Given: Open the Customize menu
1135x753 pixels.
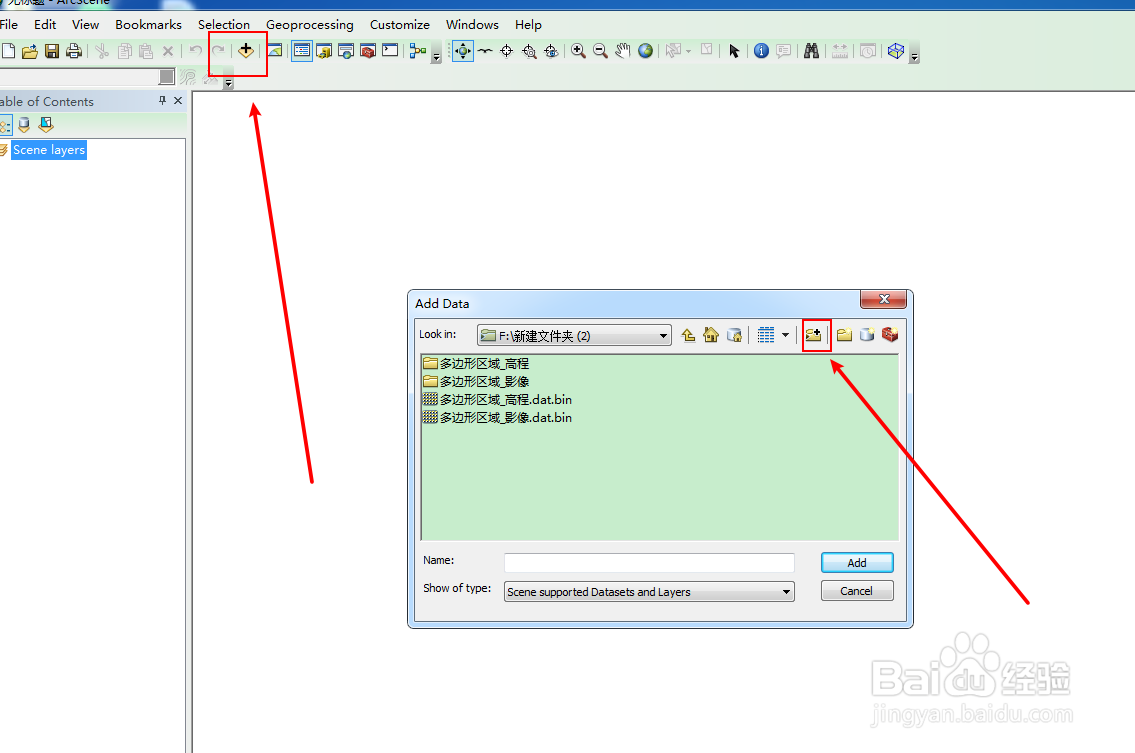Looking at the screenshot, I should pyautogui.click(x=400, y=25).
